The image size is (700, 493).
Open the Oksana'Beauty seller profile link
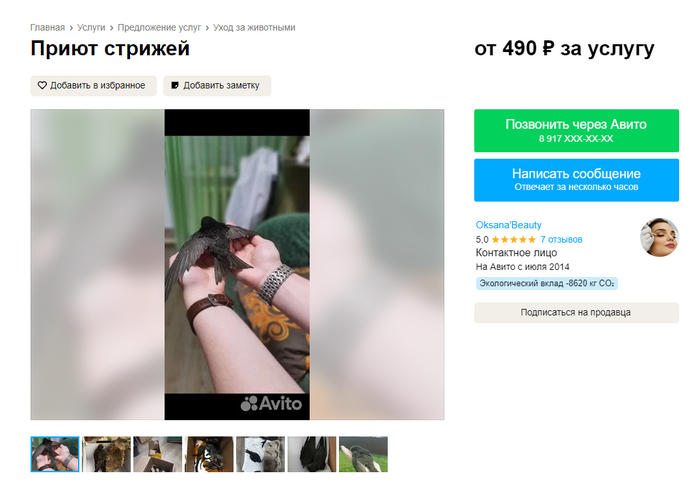[x=508, y=225]
